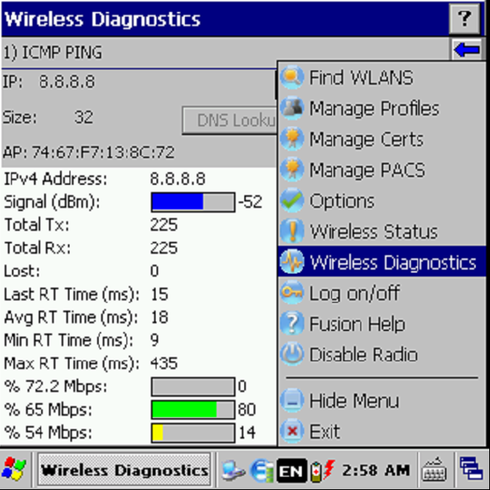Open Manage Profiles from the menu
Viewport: 490px width, 490px height.
(x=382, y=108)
